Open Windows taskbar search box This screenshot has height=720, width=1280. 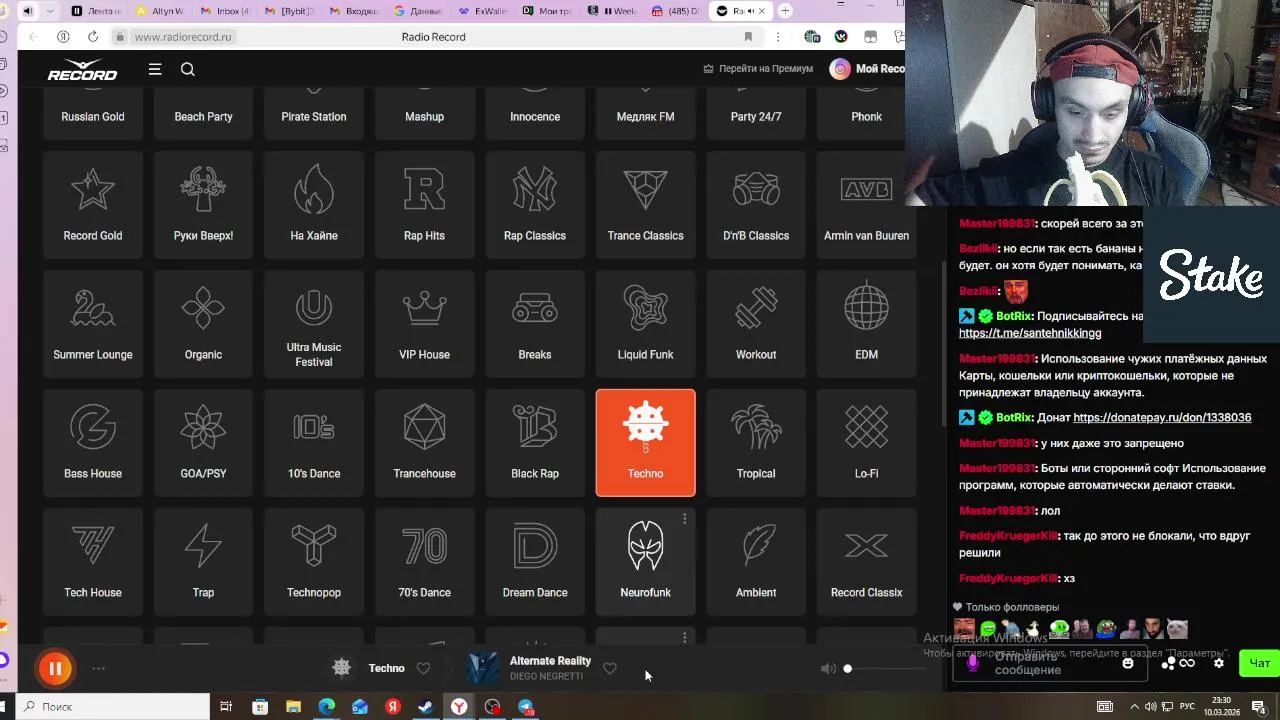click(112, 707)
